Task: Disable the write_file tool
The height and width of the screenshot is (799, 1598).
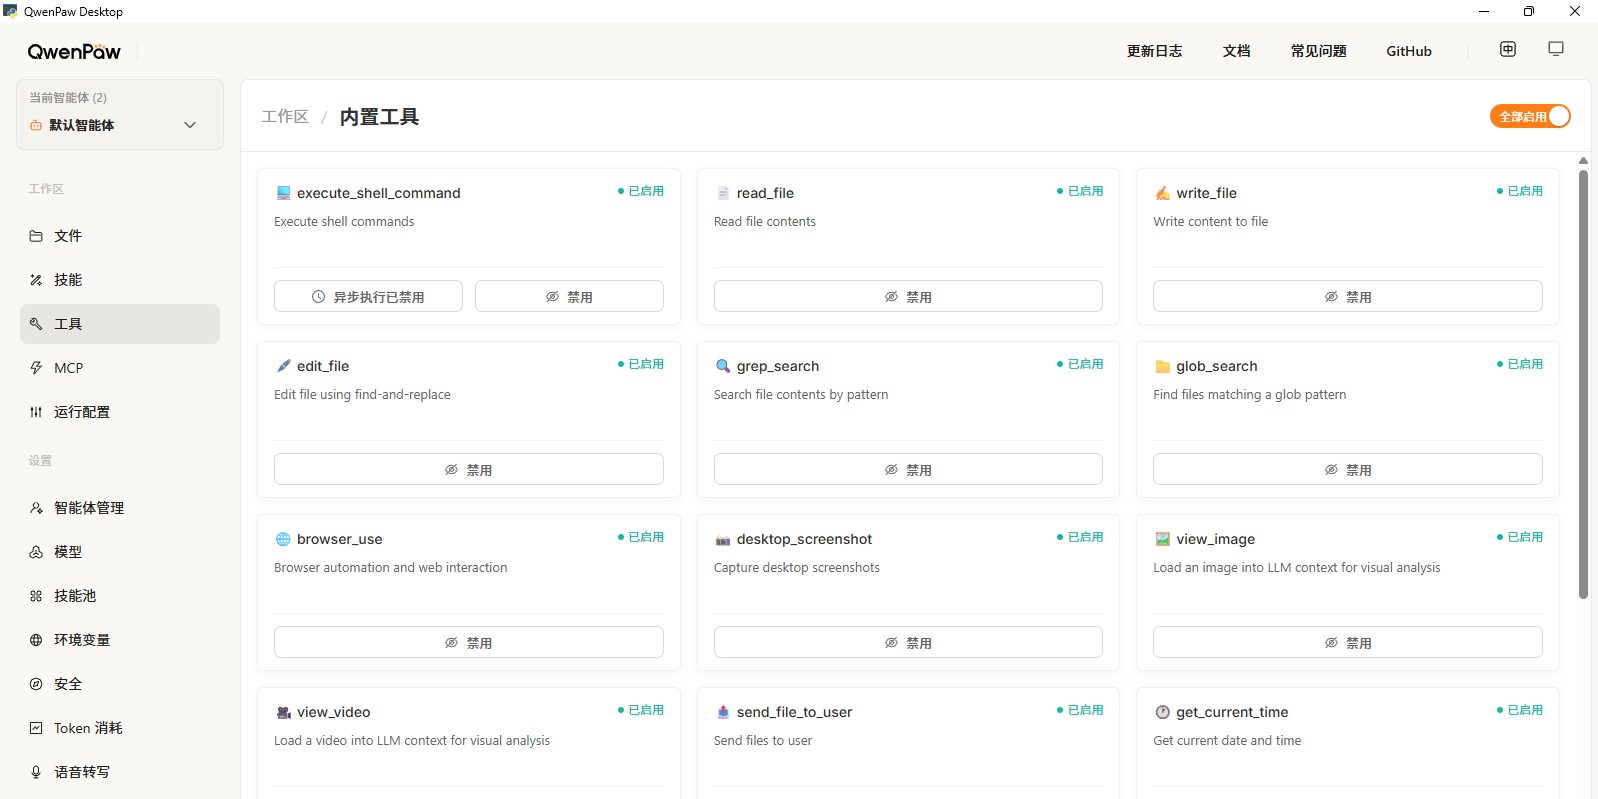Action: (x=1348, y=296)
